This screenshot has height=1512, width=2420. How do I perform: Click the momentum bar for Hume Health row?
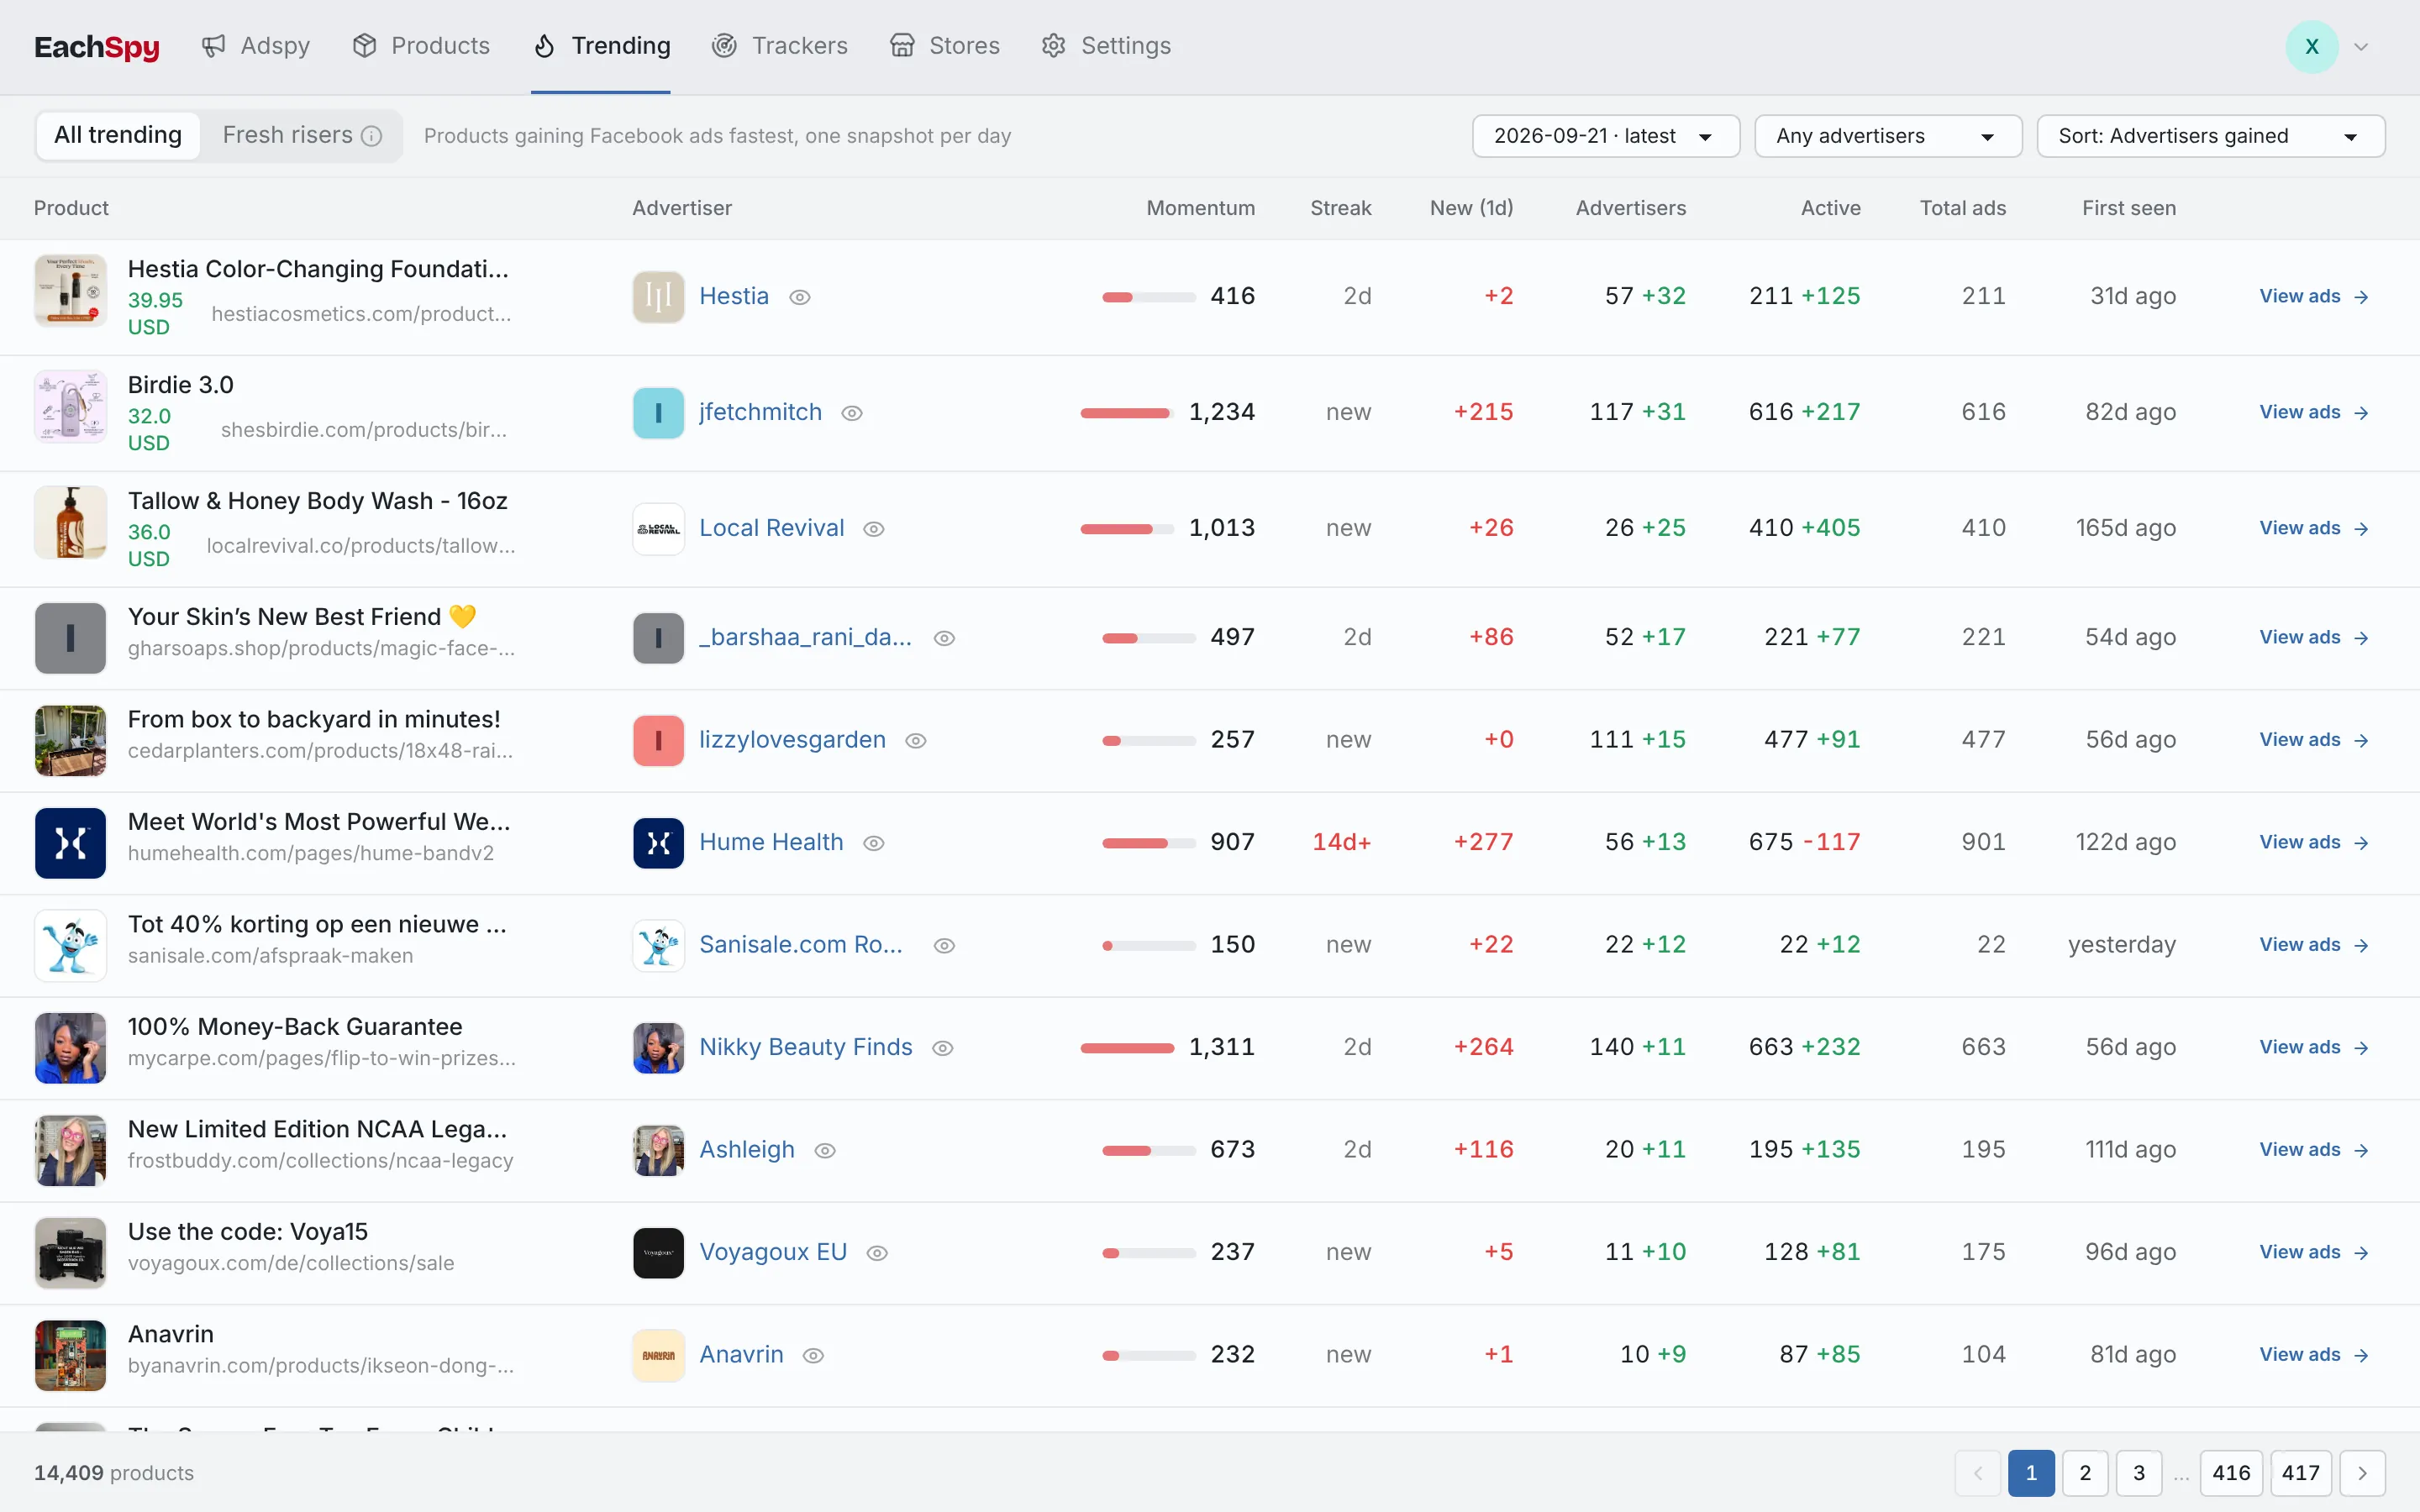(1148, 843)
